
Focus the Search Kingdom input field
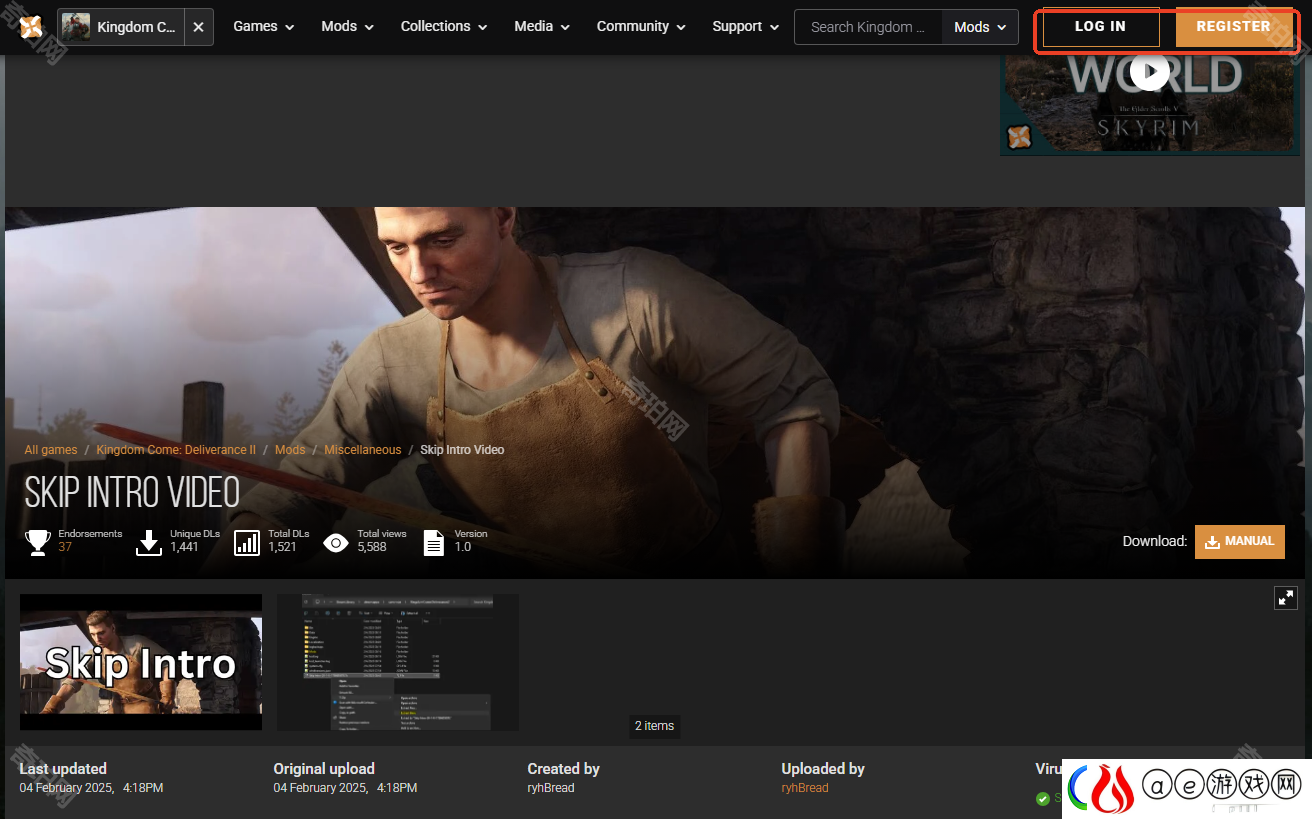[869, 27]
